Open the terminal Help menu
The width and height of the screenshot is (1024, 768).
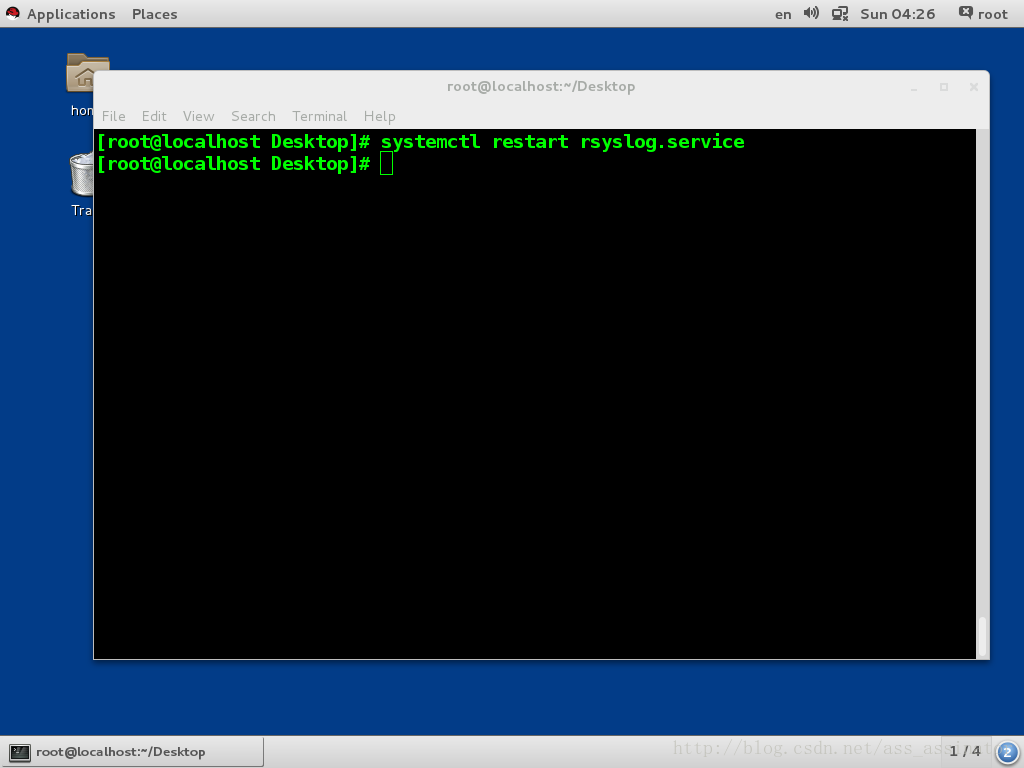[x=379, y=116]
